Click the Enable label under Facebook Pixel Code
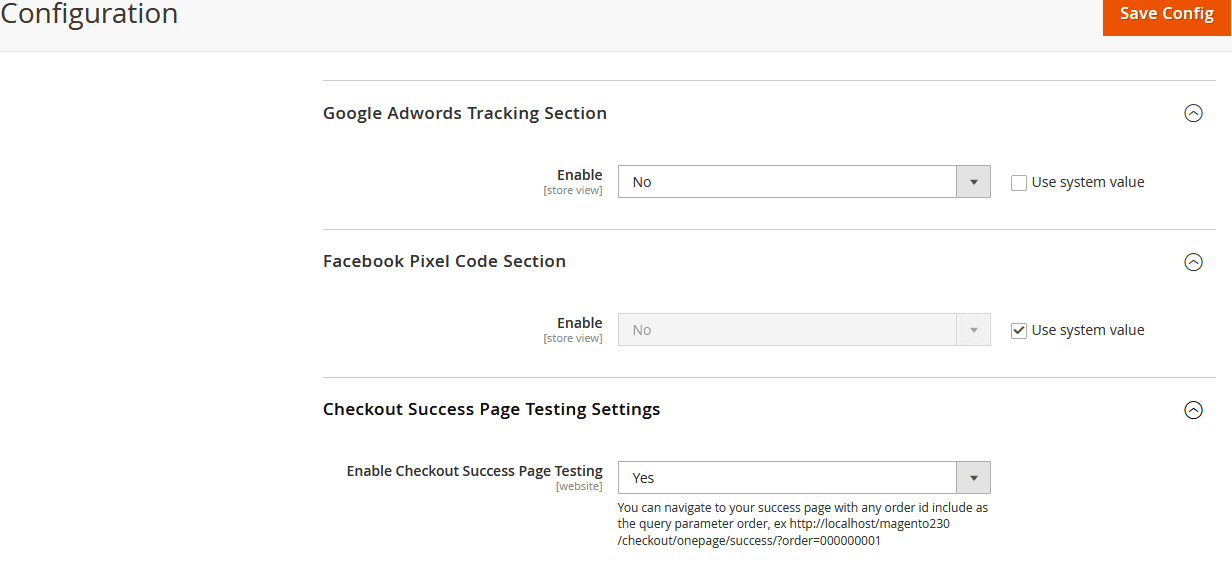The width and height of the screenshot is (1232, 570). pos(580,323)
